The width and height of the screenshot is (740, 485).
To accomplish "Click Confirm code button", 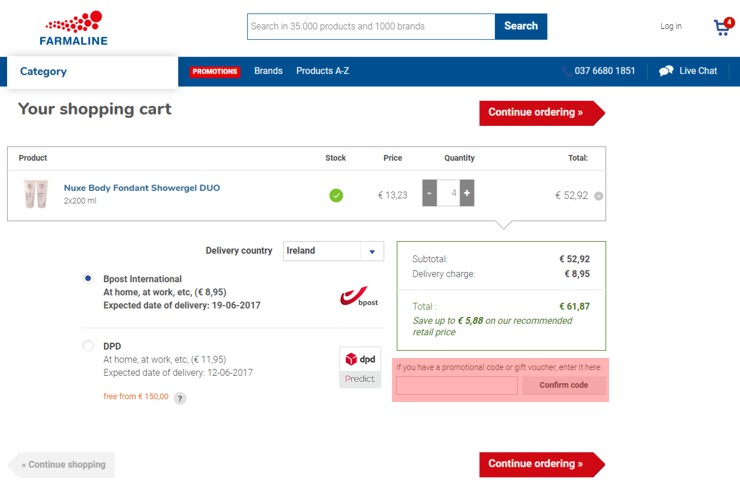I will coord(563,385).
